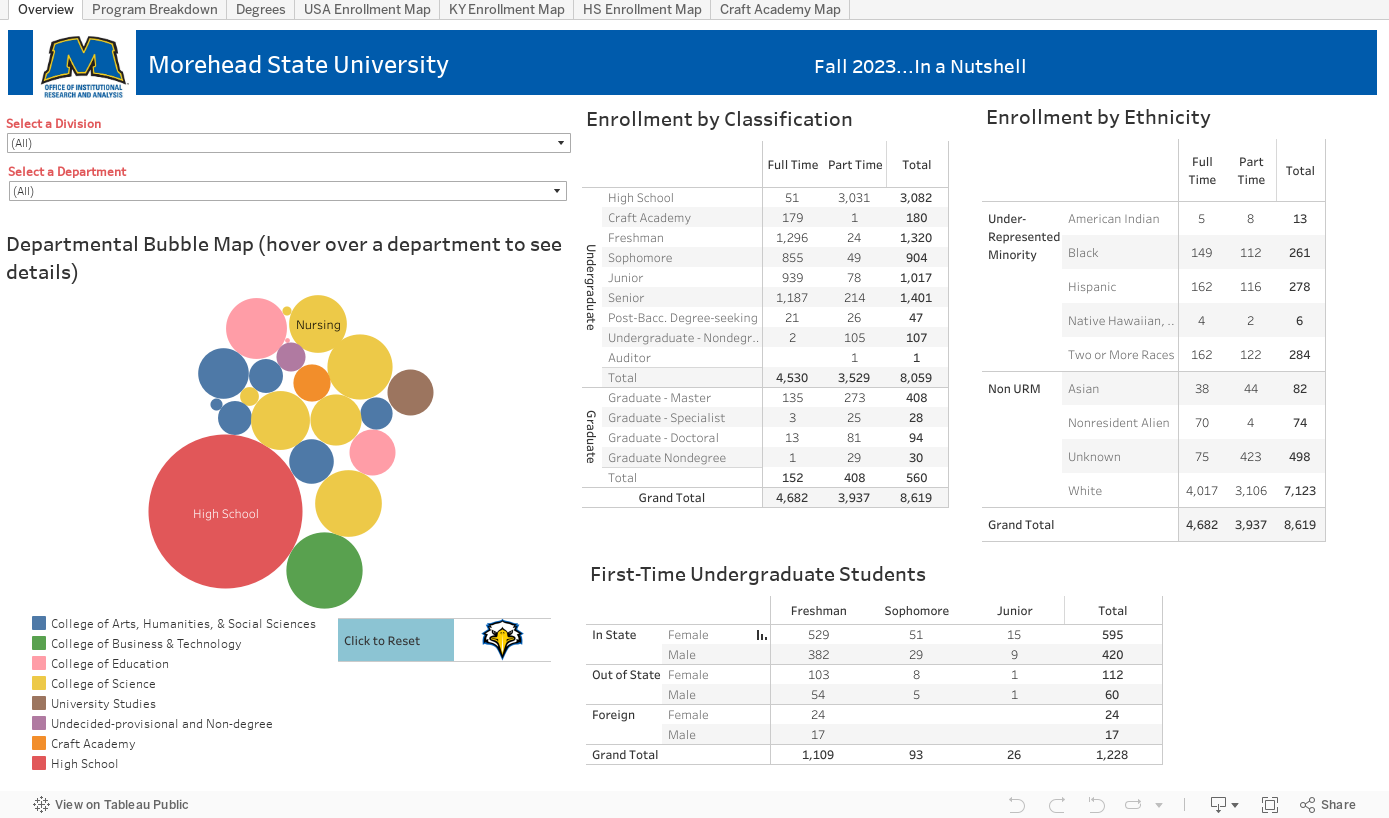
Task: Open the Select a Department dropdown
Action: point(288,191)
